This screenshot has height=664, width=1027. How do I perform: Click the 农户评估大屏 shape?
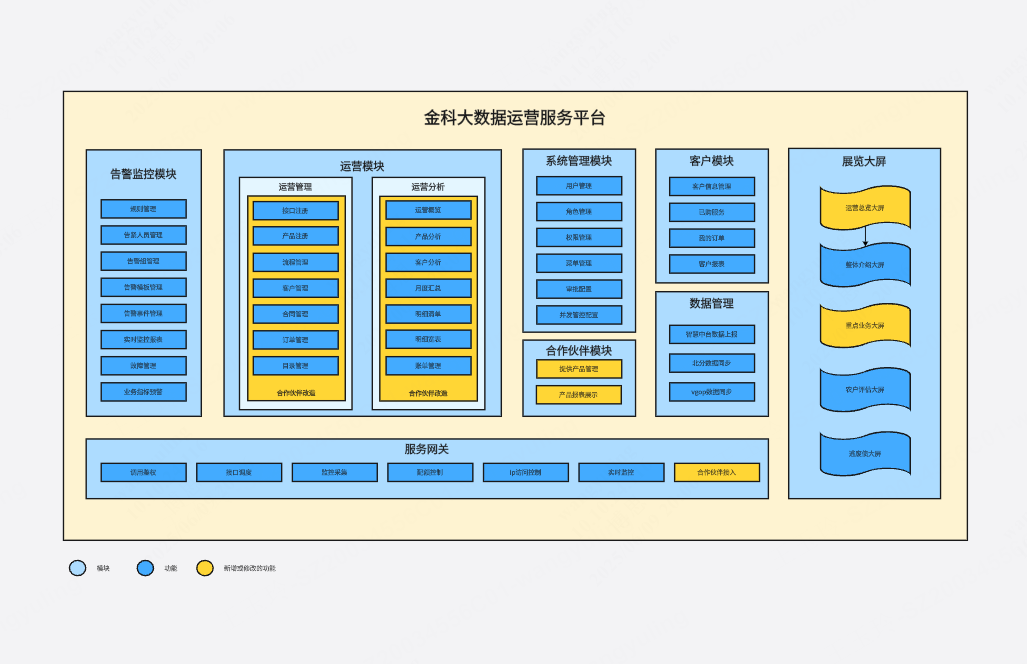pyautogui.click(x=865, y=390)
